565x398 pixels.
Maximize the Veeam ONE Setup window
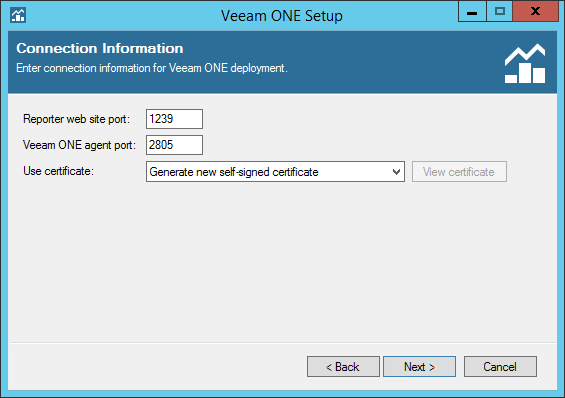[x=499, y=12]
